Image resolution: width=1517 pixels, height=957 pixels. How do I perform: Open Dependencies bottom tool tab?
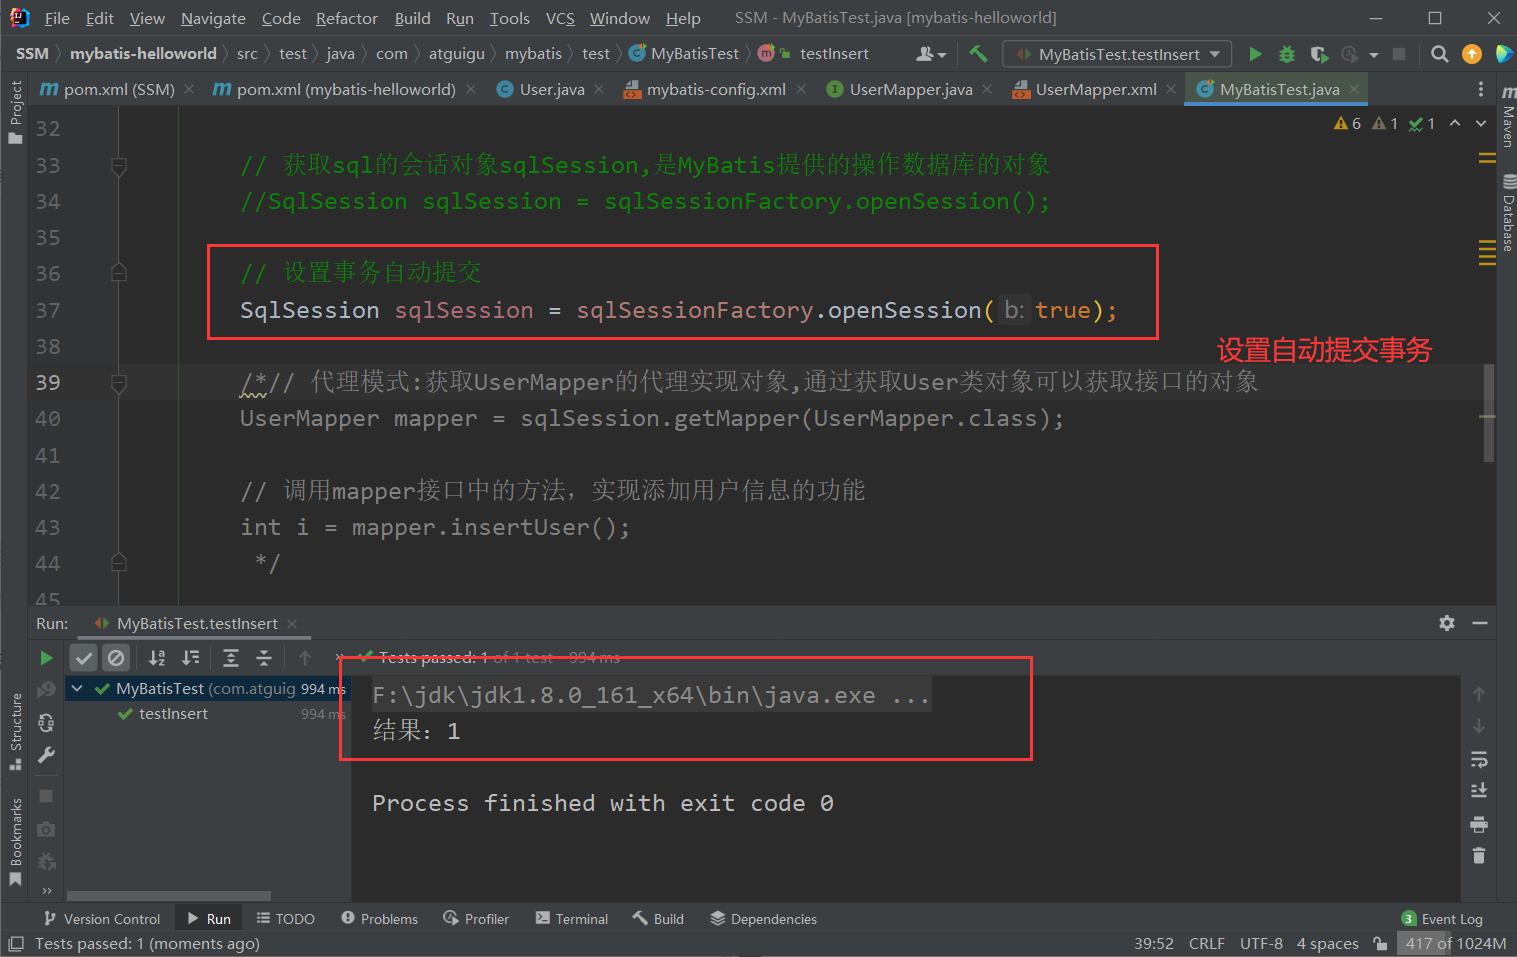tap(764, 919)
